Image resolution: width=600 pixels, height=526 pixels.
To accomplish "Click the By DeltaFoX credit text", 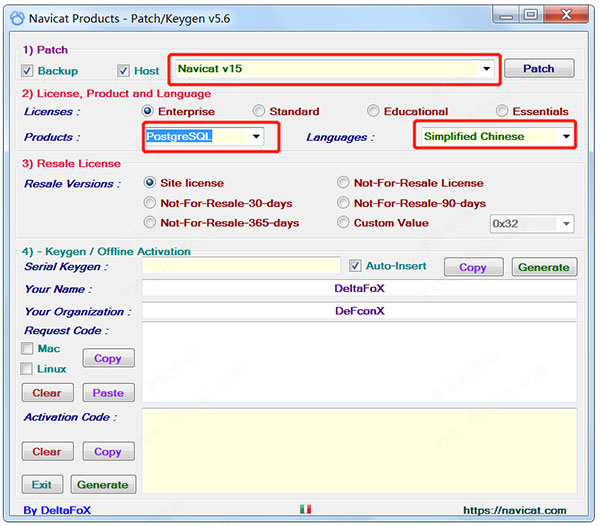I will (x=57, y=510).
